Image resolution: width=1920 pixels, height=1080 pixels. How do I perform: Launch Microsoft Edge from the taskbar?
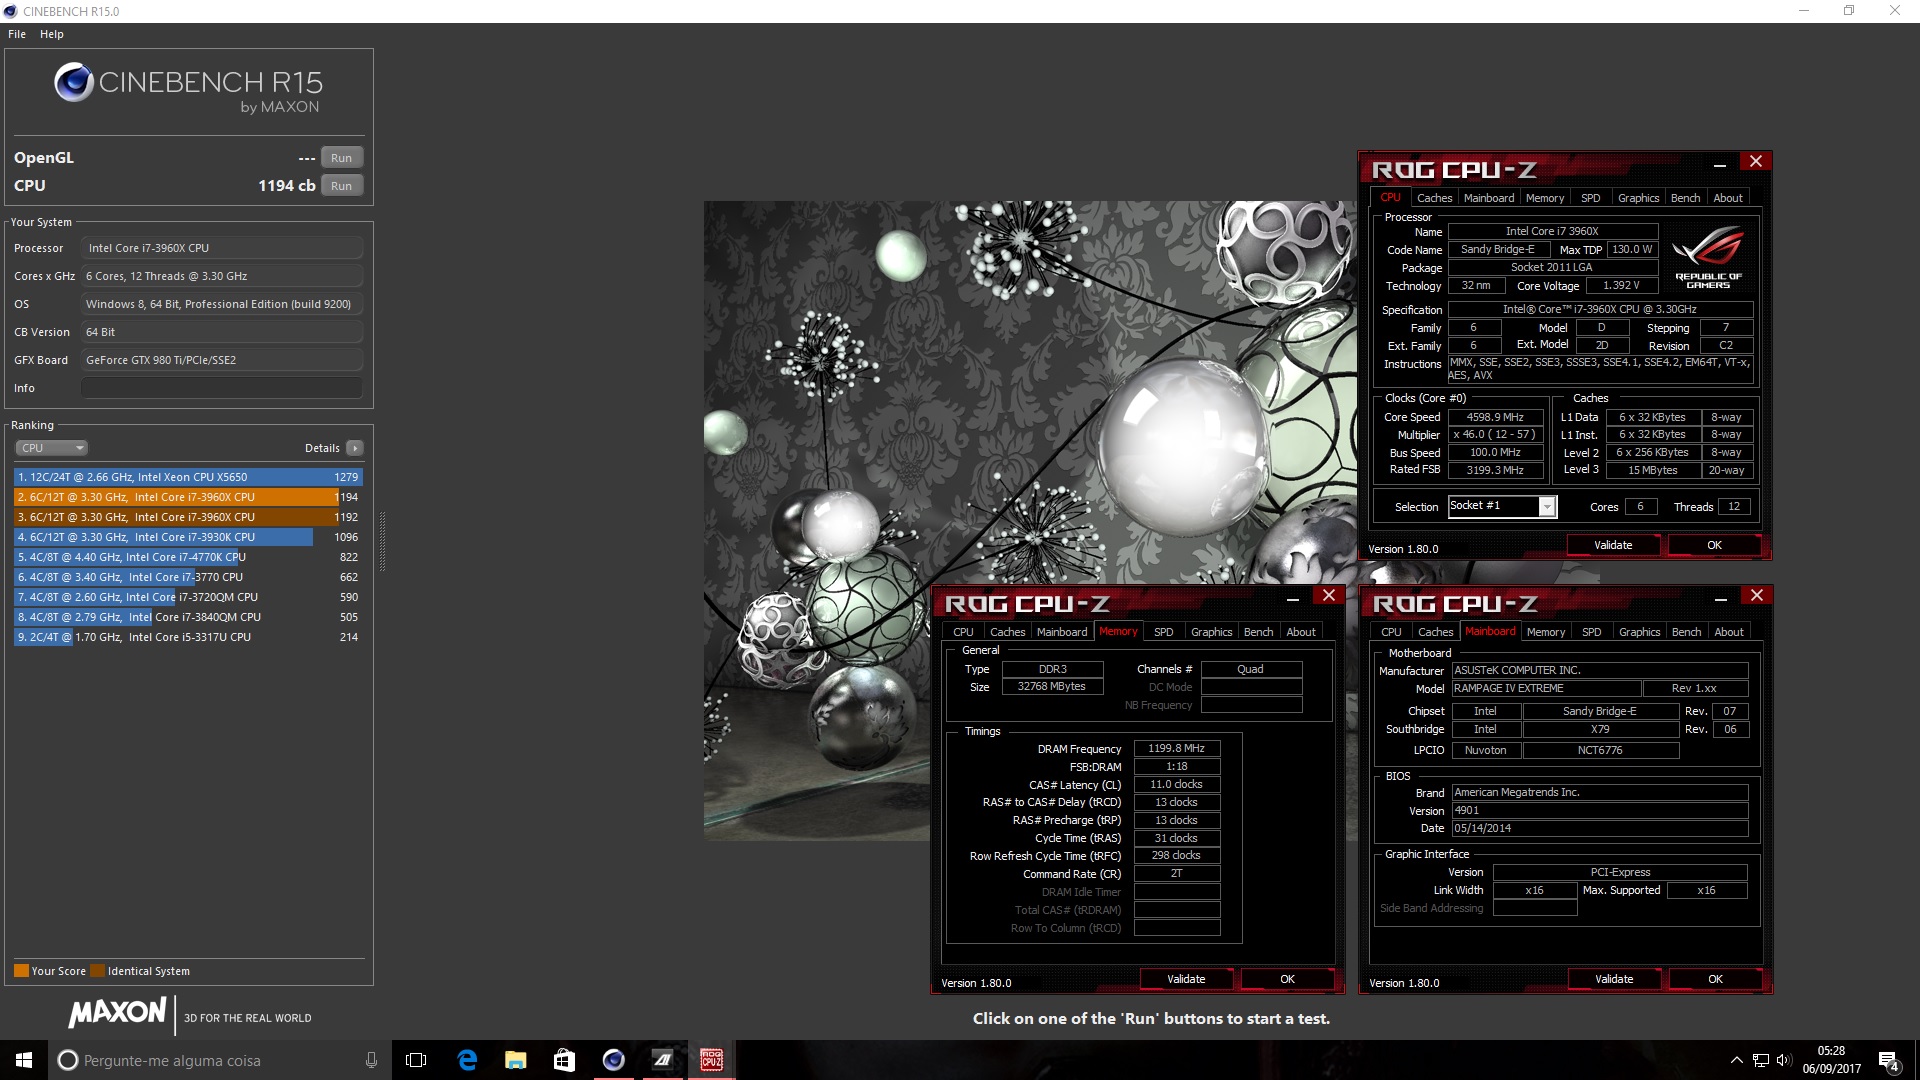click(x=466, y=1060)
